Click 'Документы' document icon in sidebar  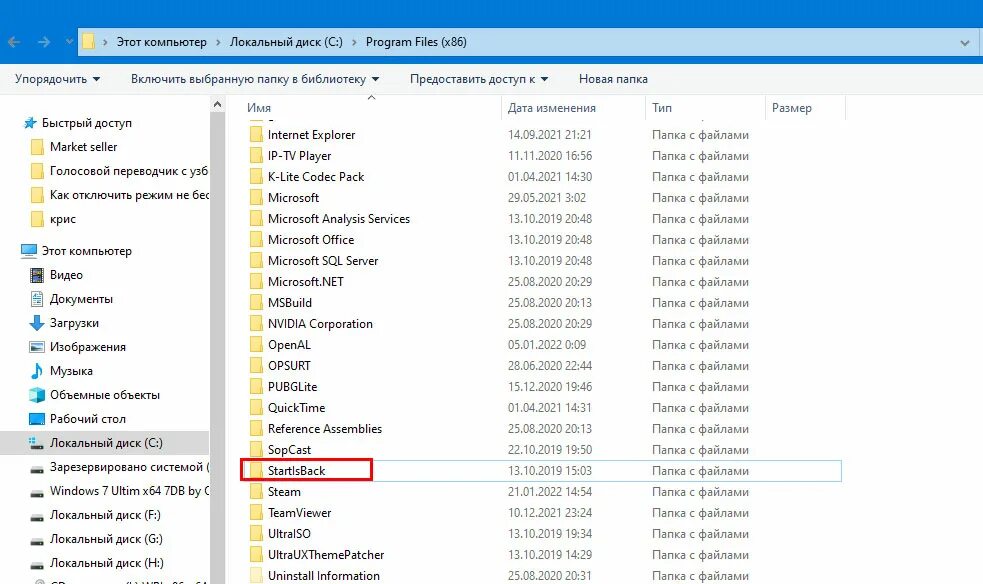[37, 299]
